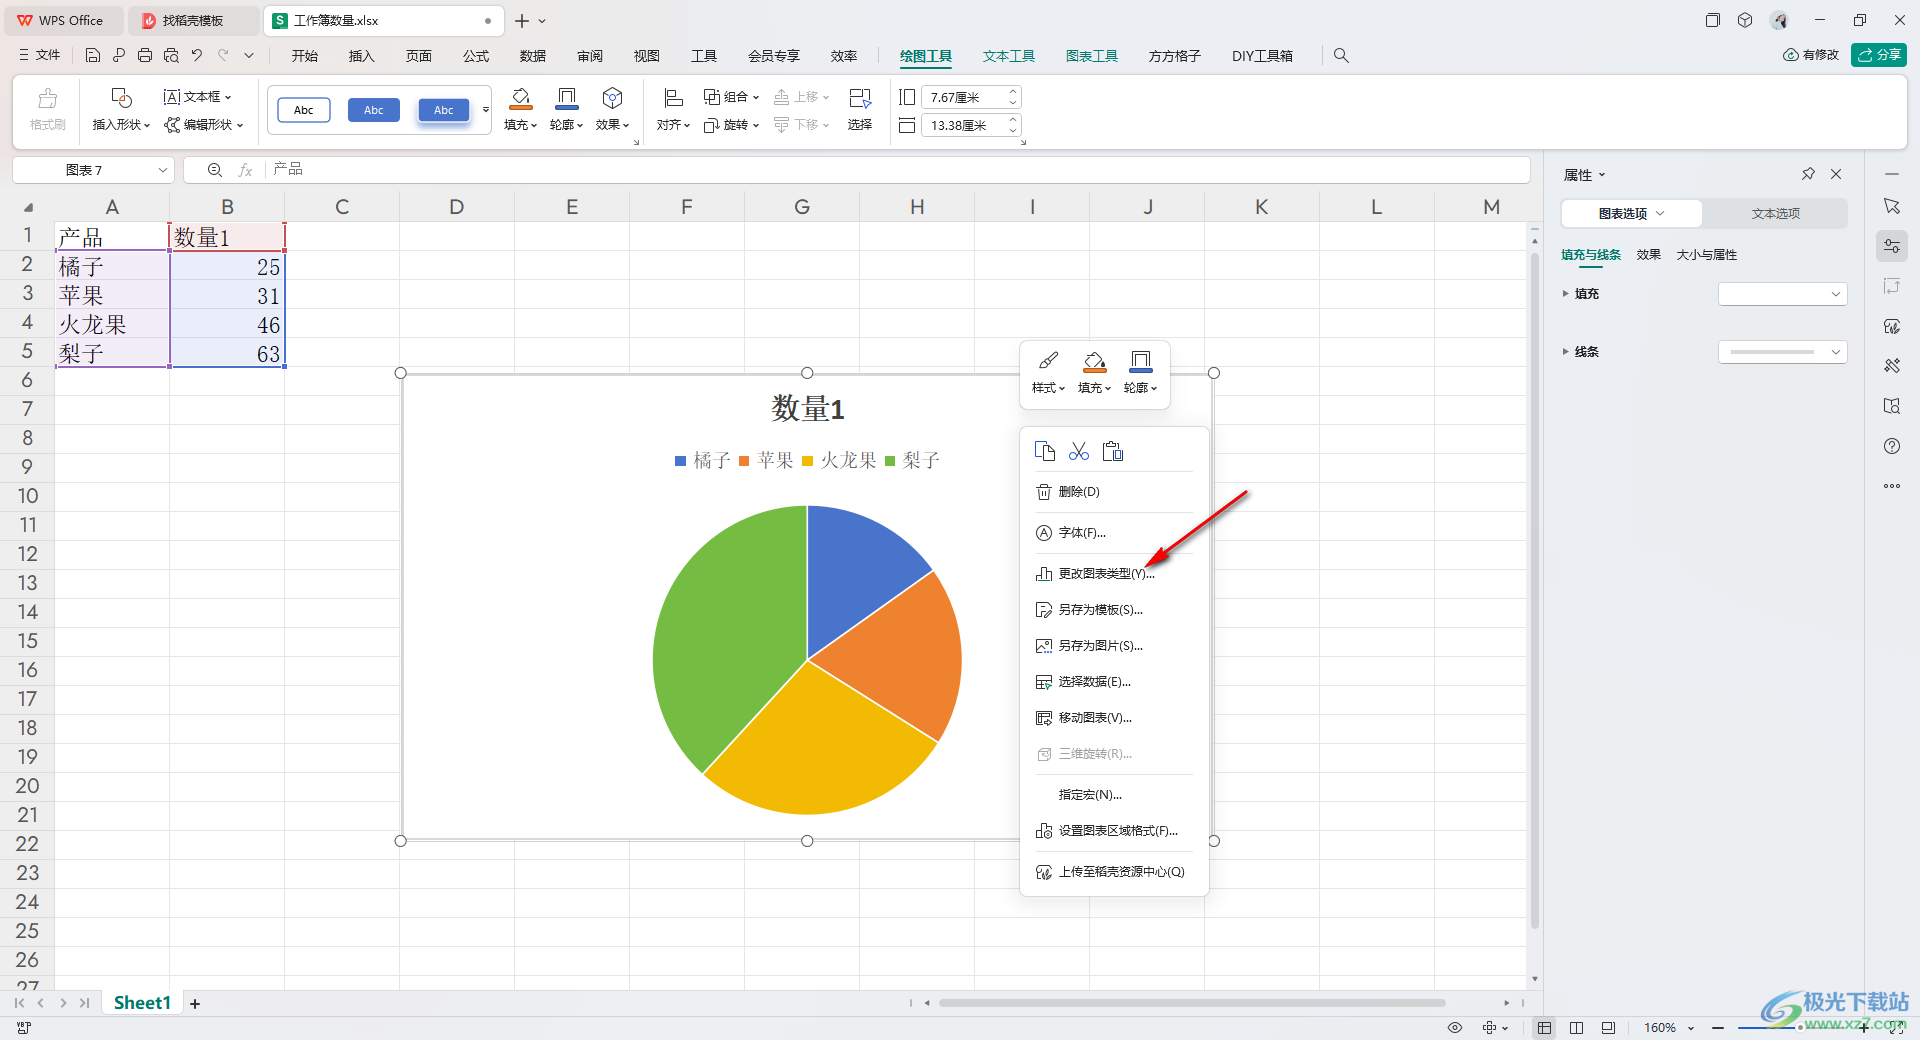Open the ribbon search magnifier
The image size is (1920, 1040).
(1341, 56)
